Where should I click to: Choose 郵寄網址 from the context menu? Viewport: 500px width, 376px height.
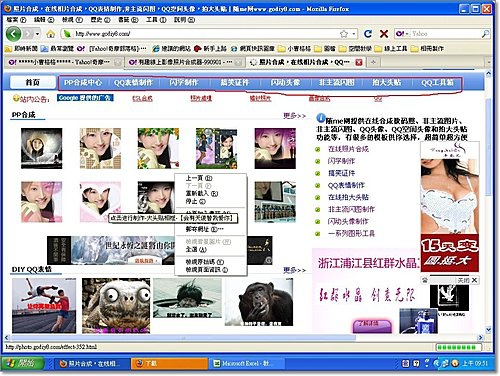click(211, 229)
